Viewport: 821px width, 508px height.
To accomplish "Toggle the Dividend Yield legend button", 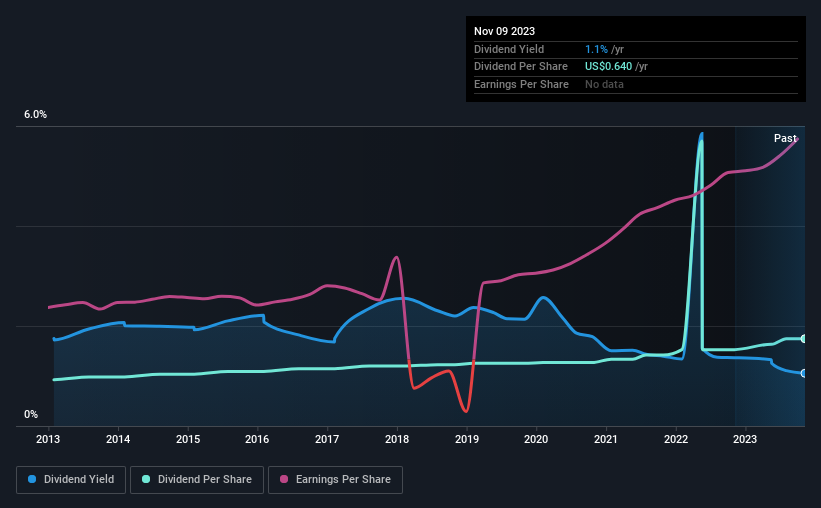I will click(71, 480).
